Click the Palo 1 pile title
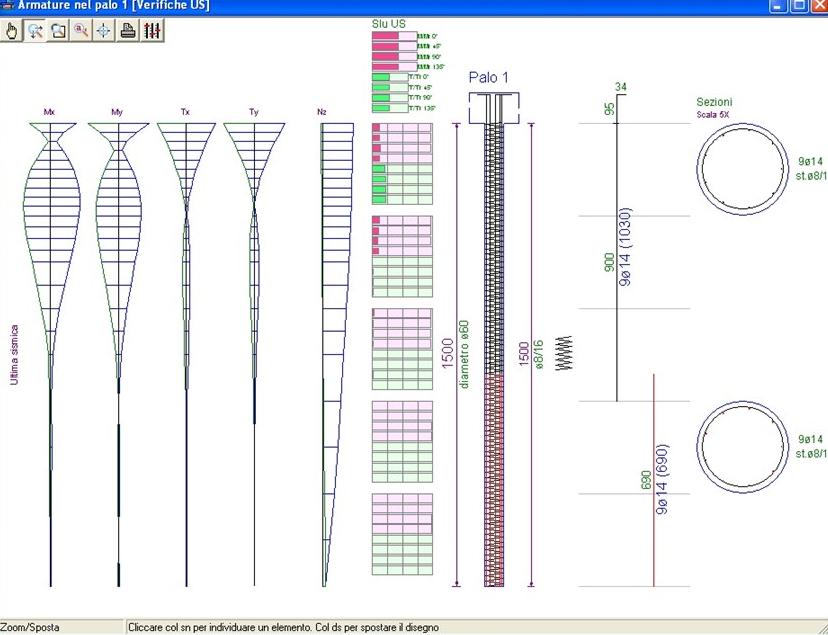 point(490,77)
